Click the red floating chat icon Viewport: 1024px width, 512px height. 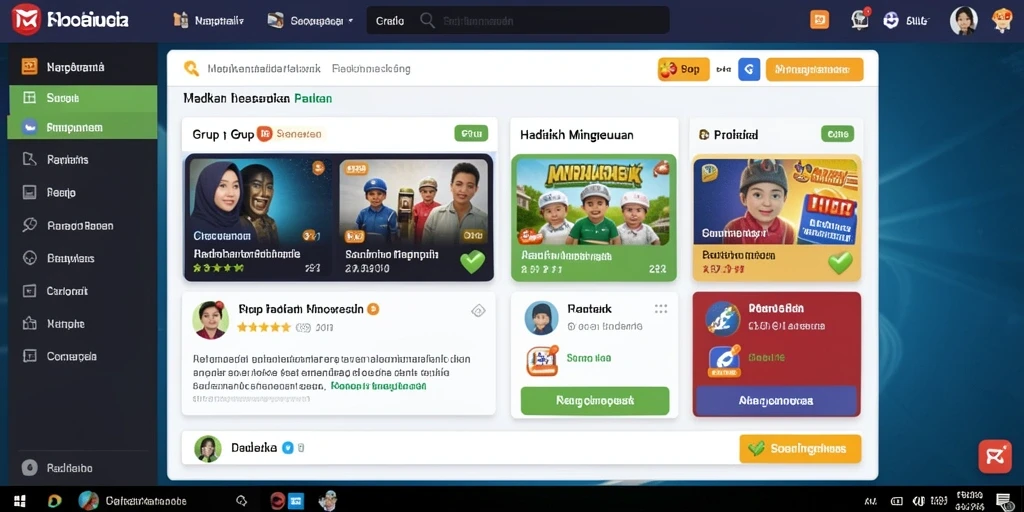click(995, 456)
